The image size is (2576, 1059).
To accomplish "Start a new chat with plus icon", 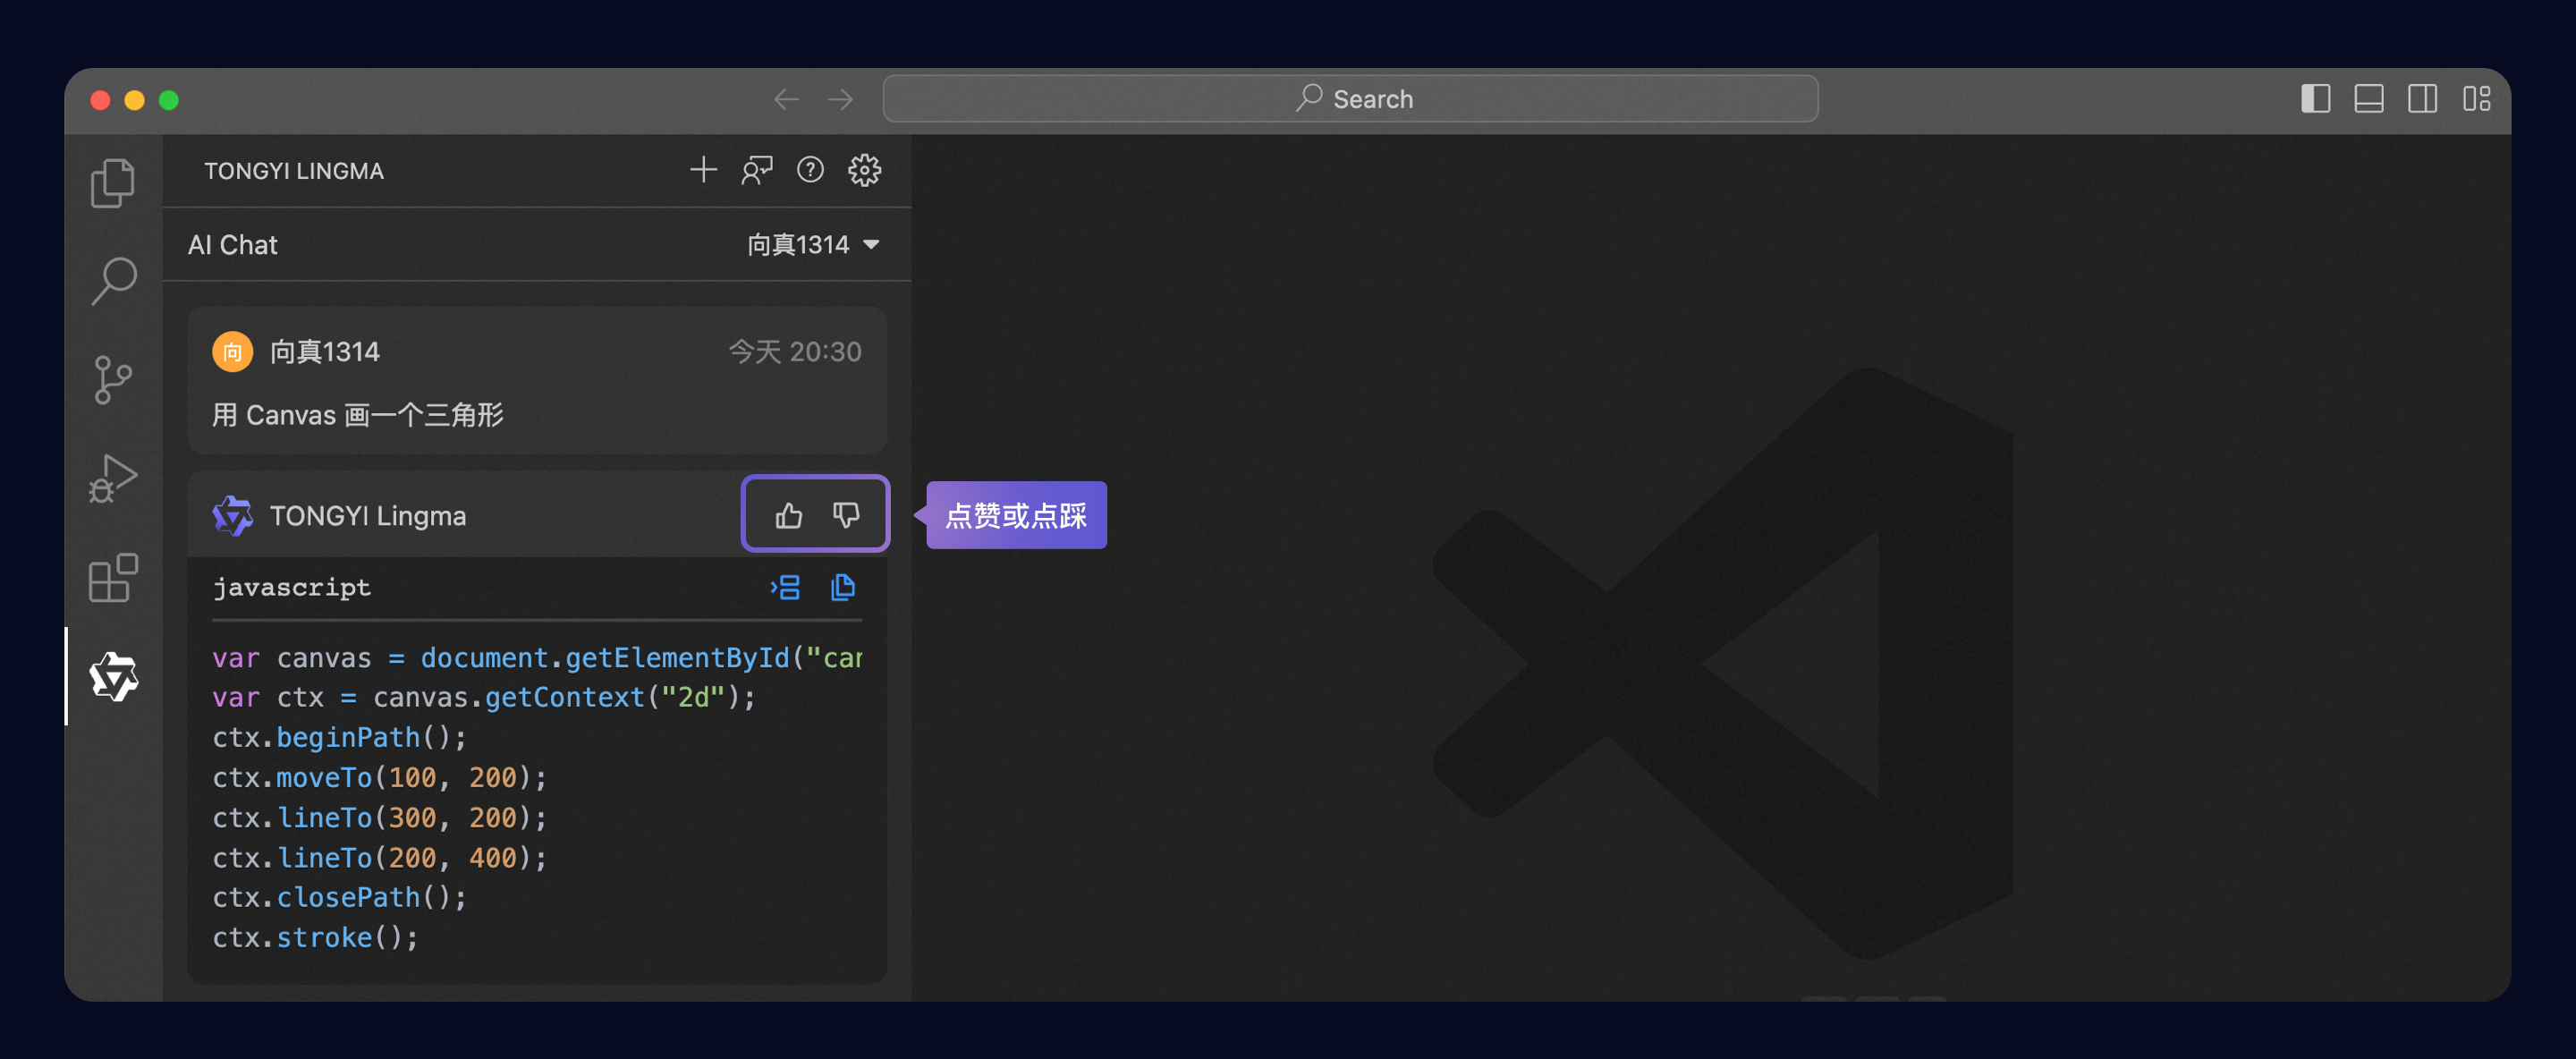I will [703, 170].
